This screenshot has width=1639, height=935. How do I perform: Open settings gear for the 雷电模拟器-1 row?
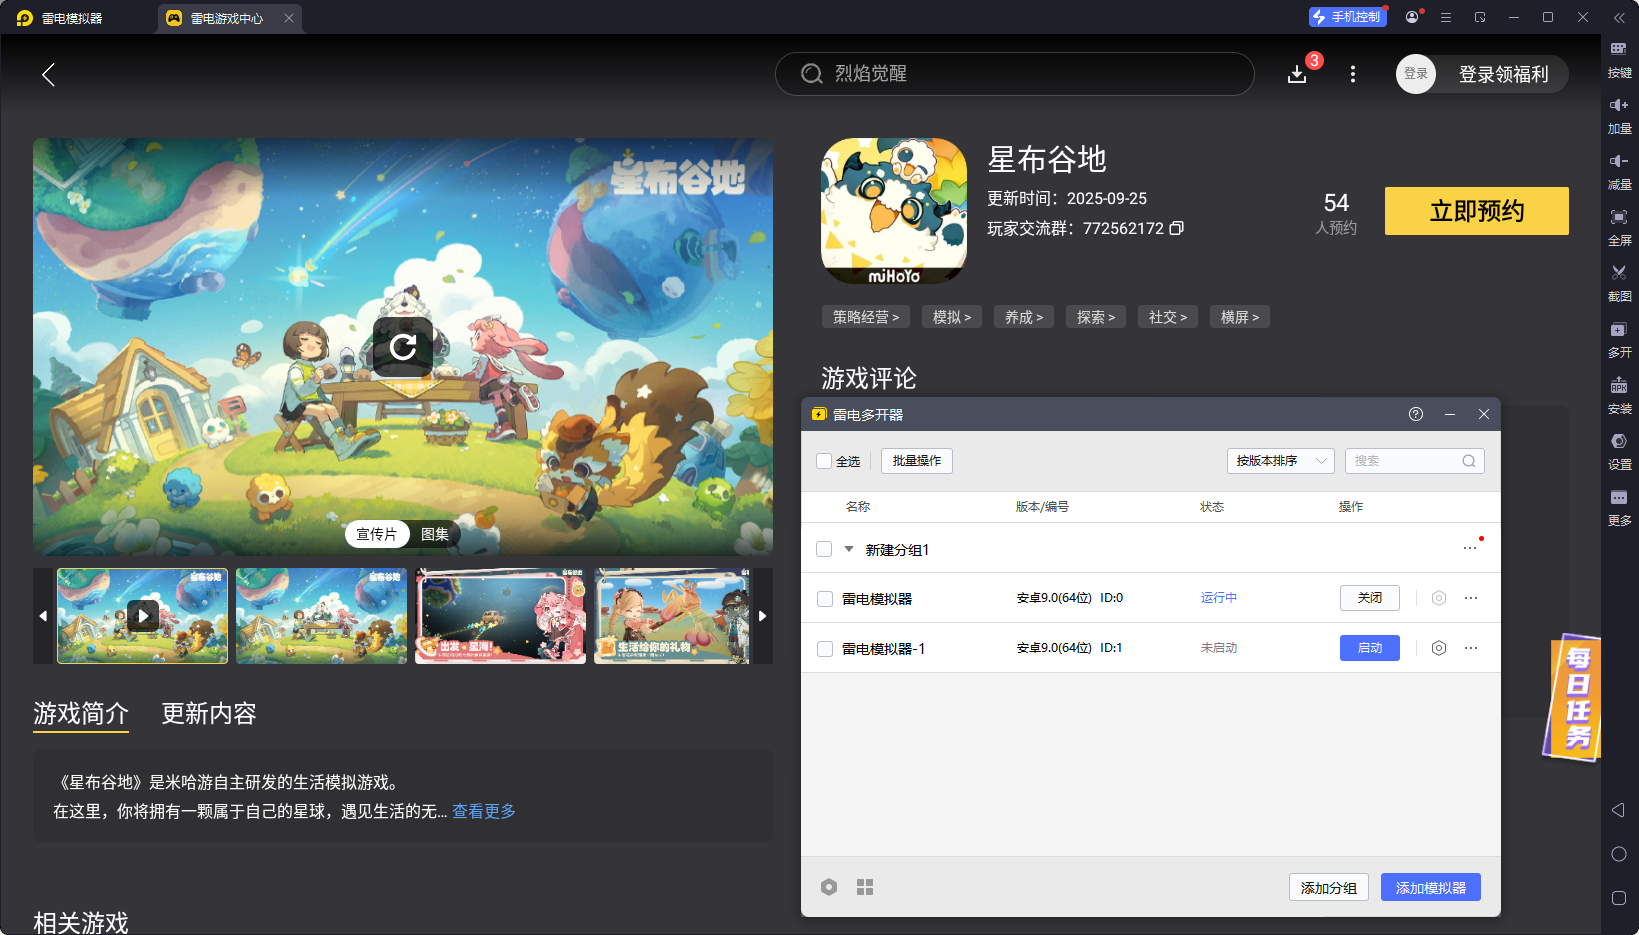pyautogui.click(x=1439, y=648)
